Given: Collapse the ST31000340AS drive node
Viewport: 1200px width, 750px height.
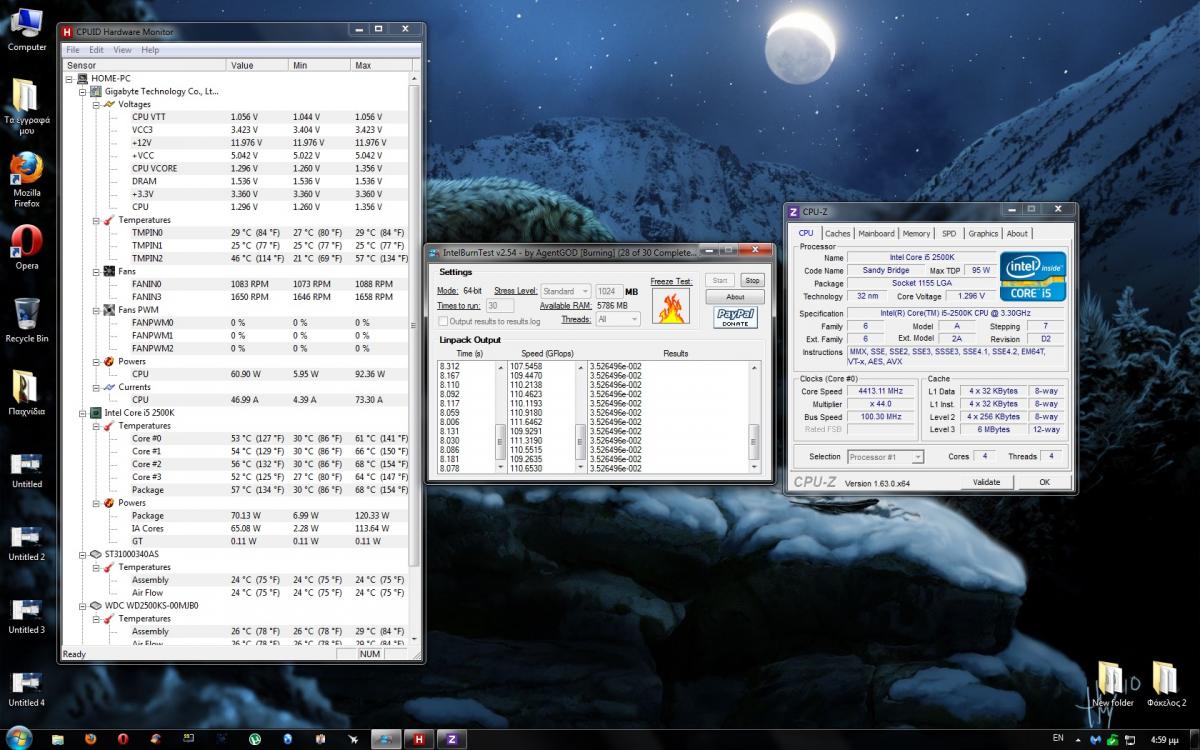Looking at the screenshot, I should click(x=83, y=554).
